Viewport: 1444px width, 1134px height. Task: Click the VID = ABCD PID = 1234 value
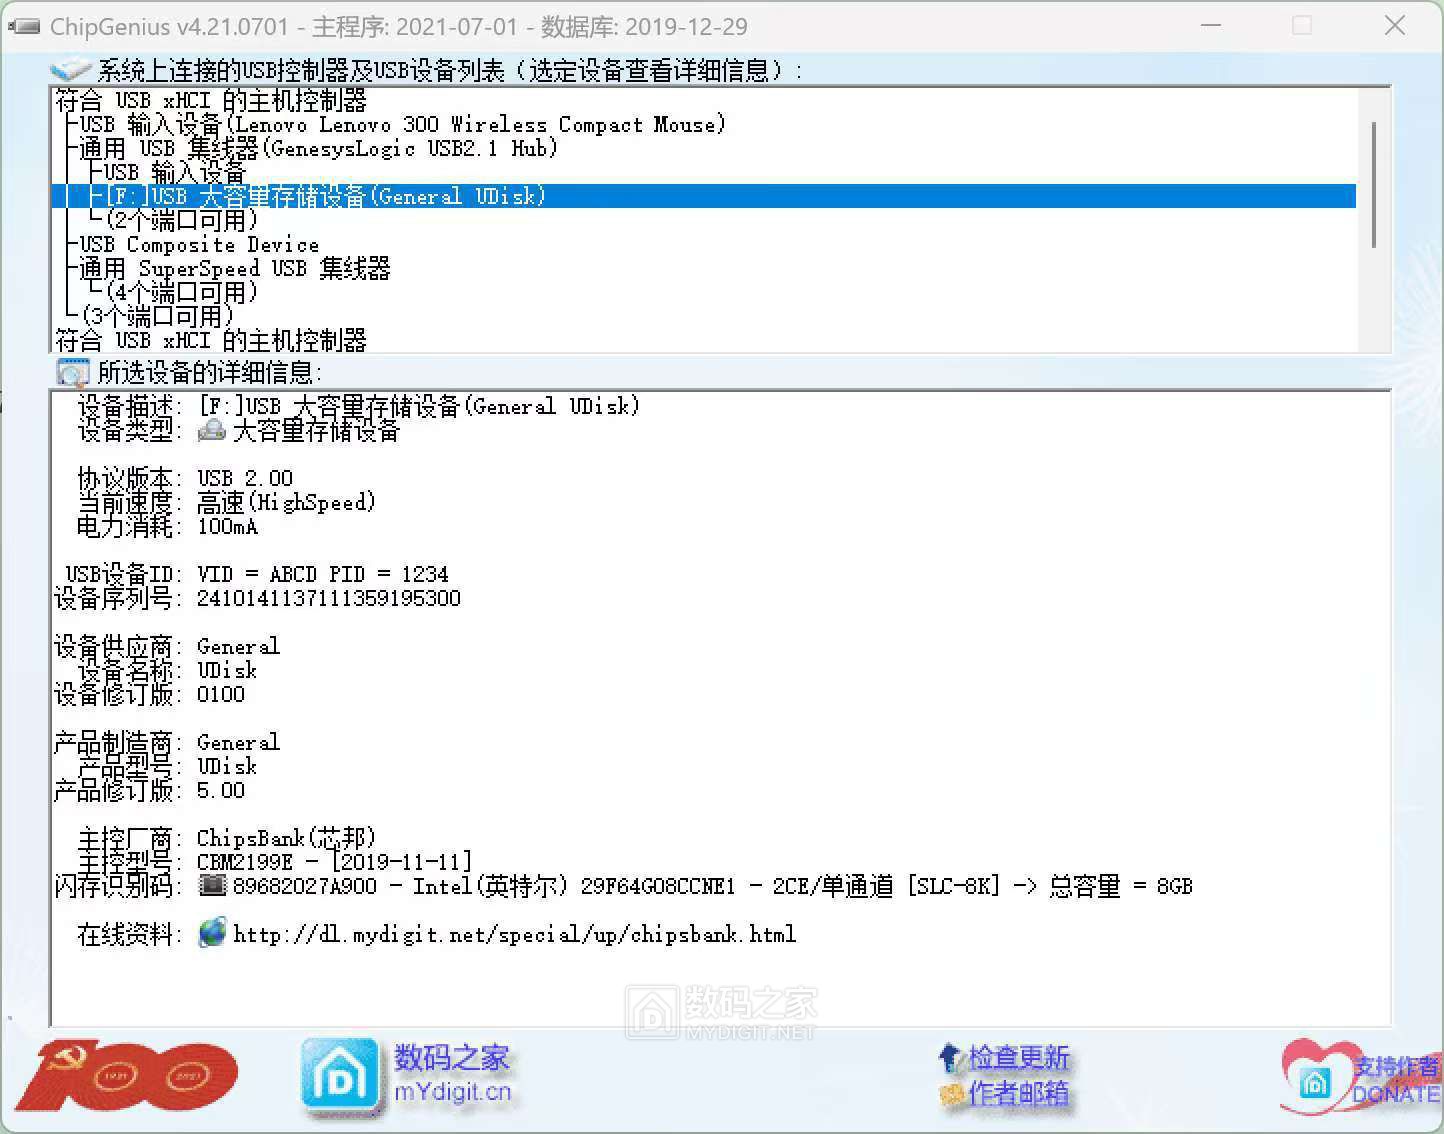click(322, 574)
